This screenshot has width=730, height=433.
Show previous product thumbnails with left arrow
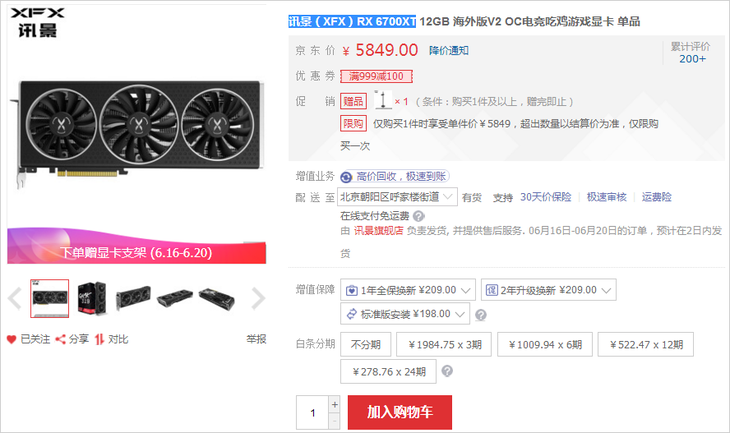(x=14, y=298)
